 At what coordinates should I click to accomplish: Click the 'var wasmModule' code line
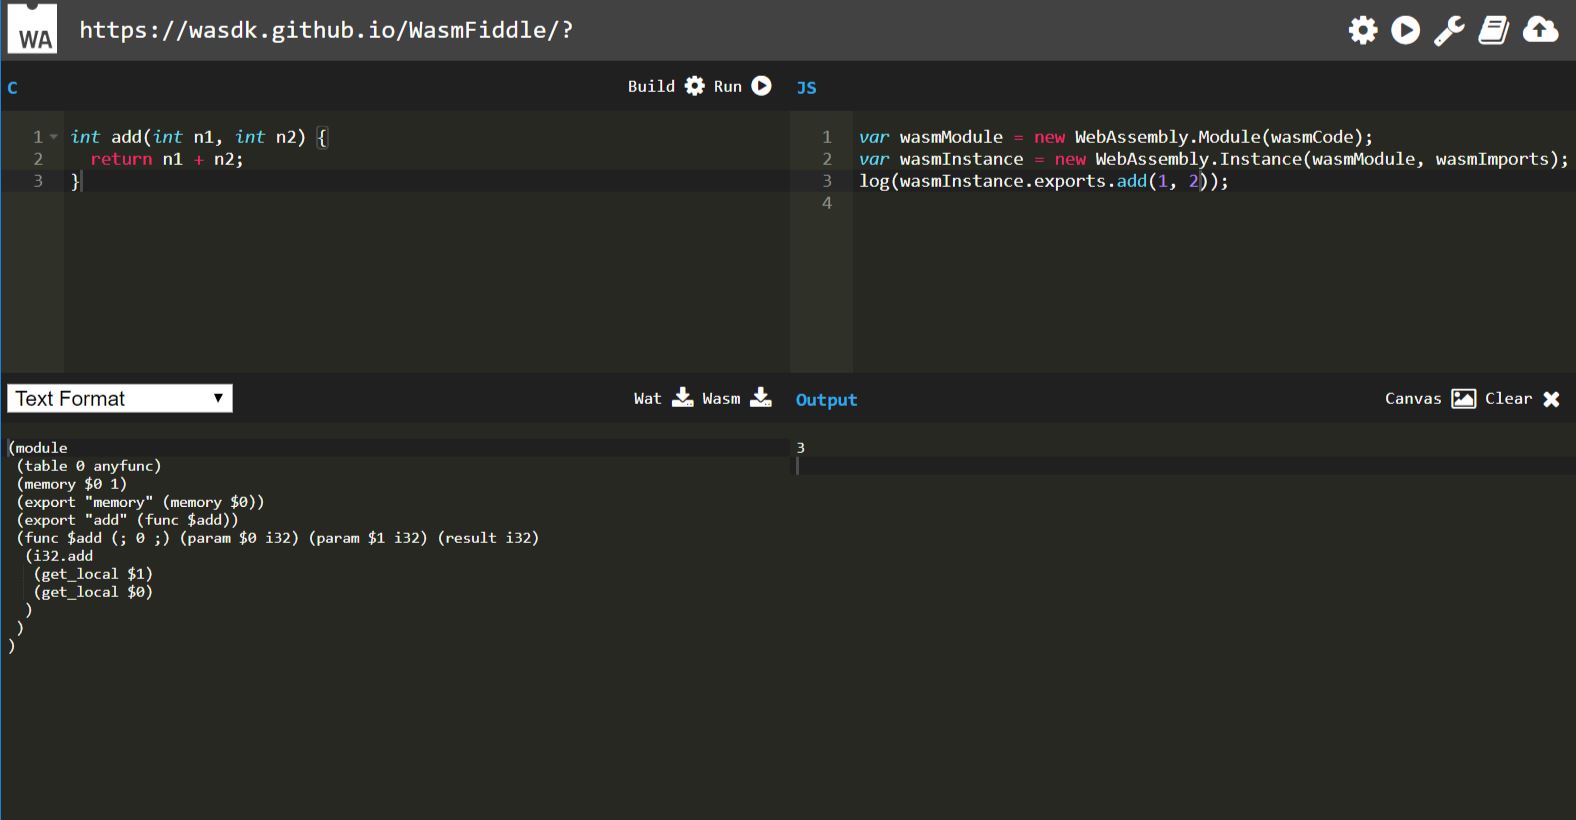pos(1116,137)
